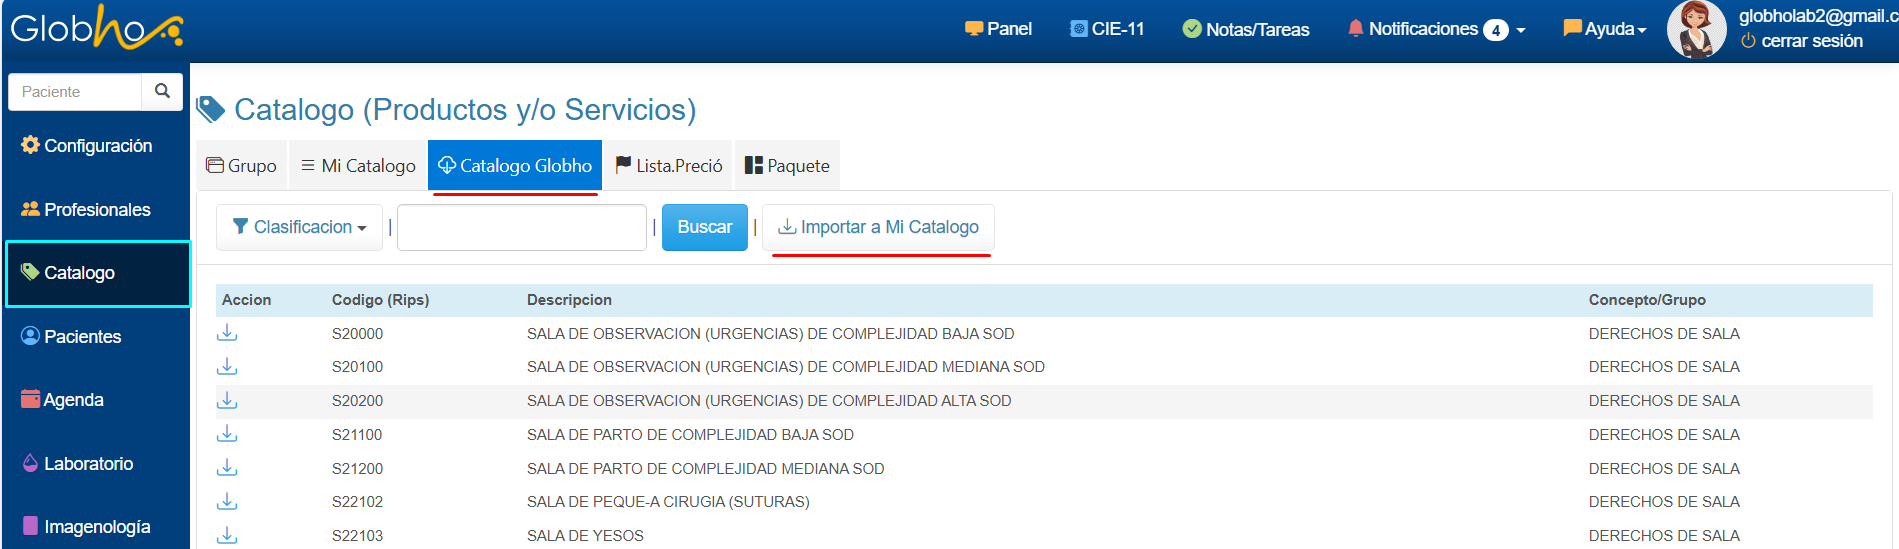
Task: Go to Laboratorio in sidebar
Action: click(x=88, y=464)
